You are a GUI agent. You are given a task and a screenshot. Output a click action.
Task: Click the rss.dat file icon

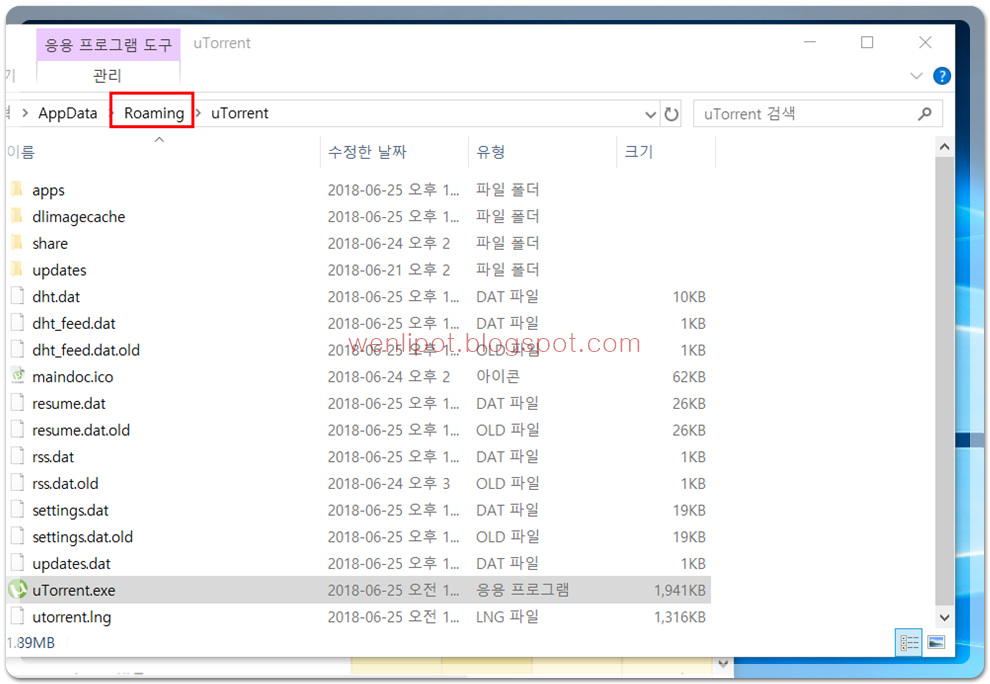point(18,456)
